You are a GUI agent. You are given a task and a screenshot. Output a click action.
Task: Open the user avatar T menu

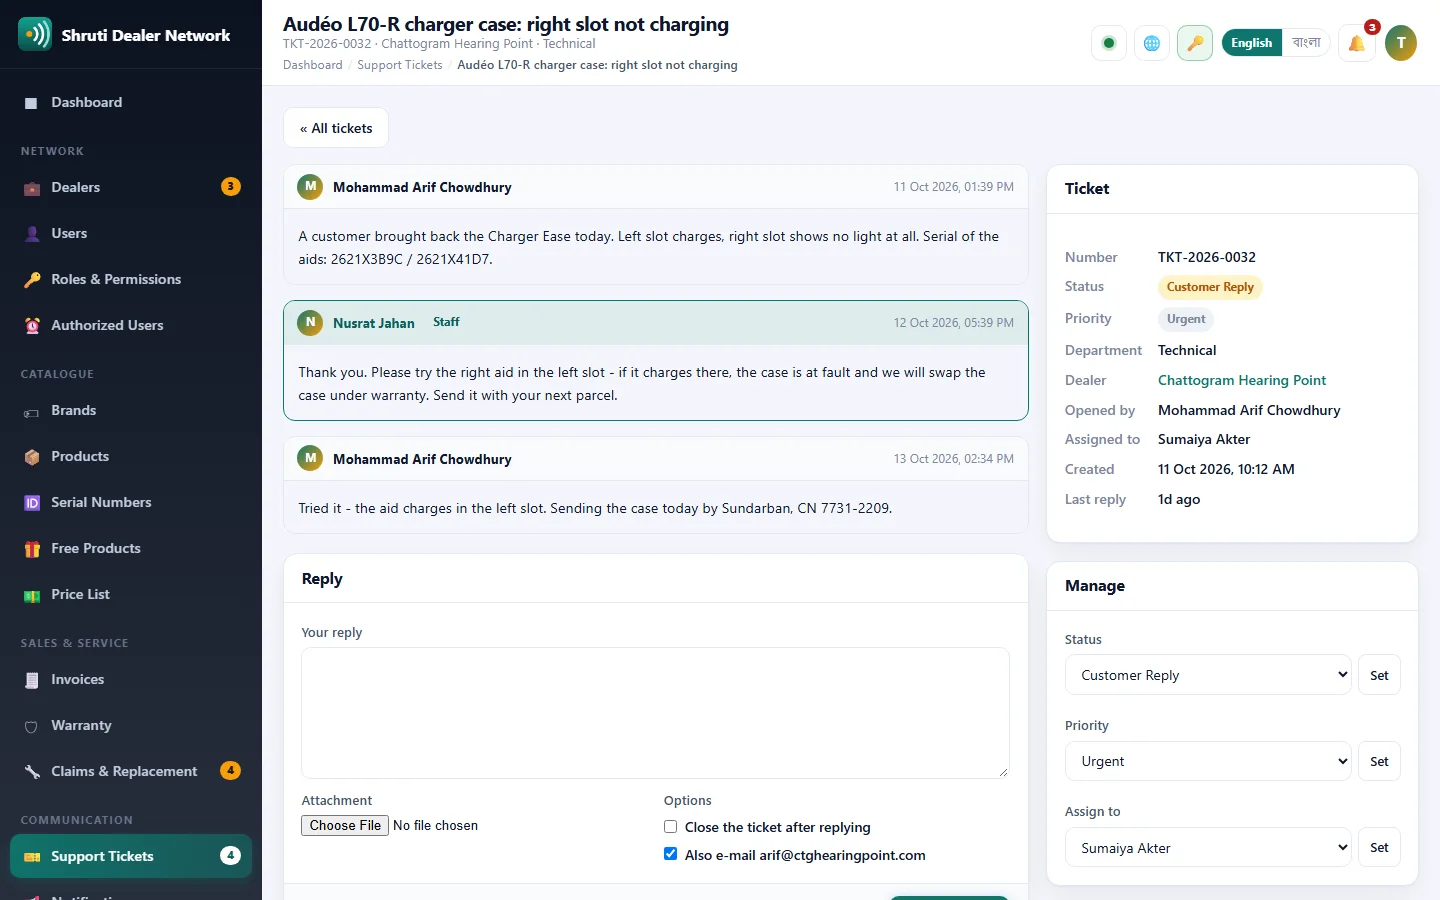(1401, 43)
